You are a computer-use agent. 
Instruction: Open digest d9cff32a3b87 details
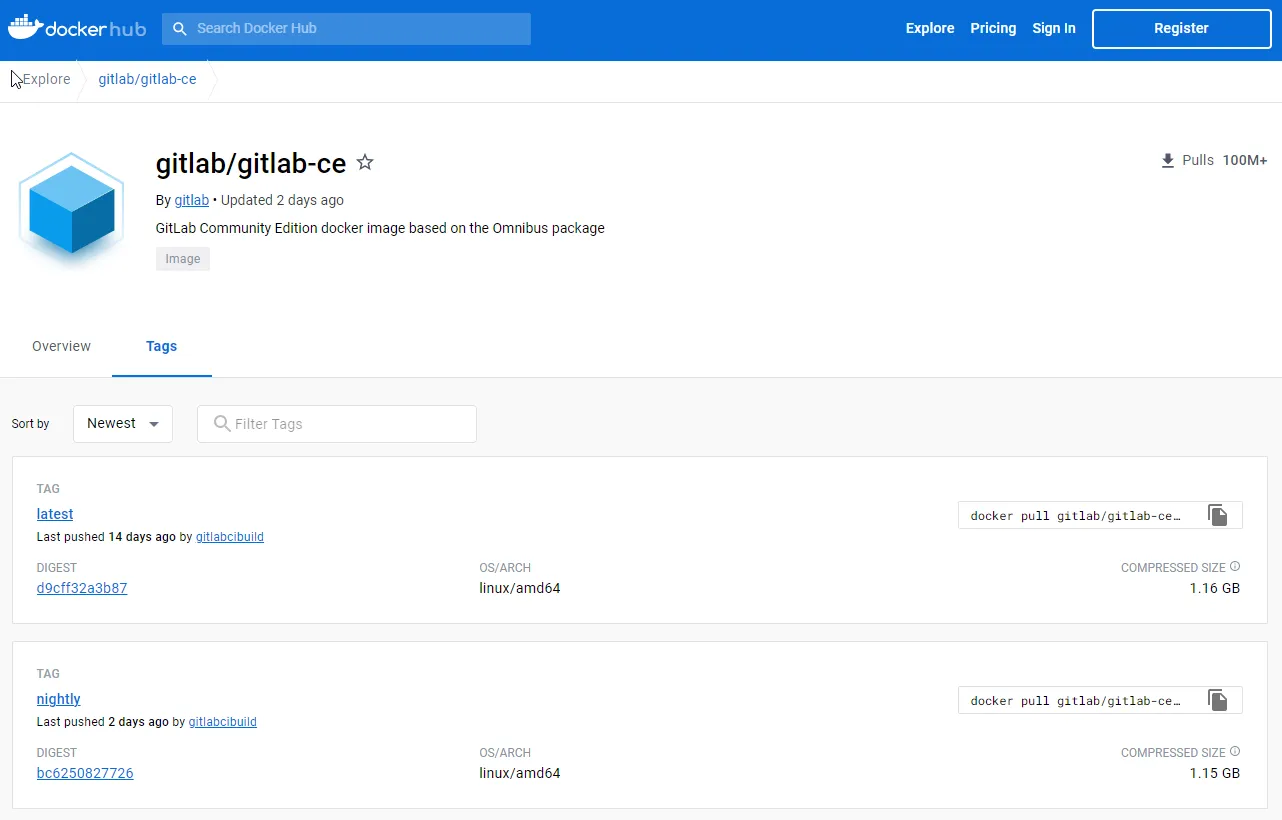tap(81, 588)
